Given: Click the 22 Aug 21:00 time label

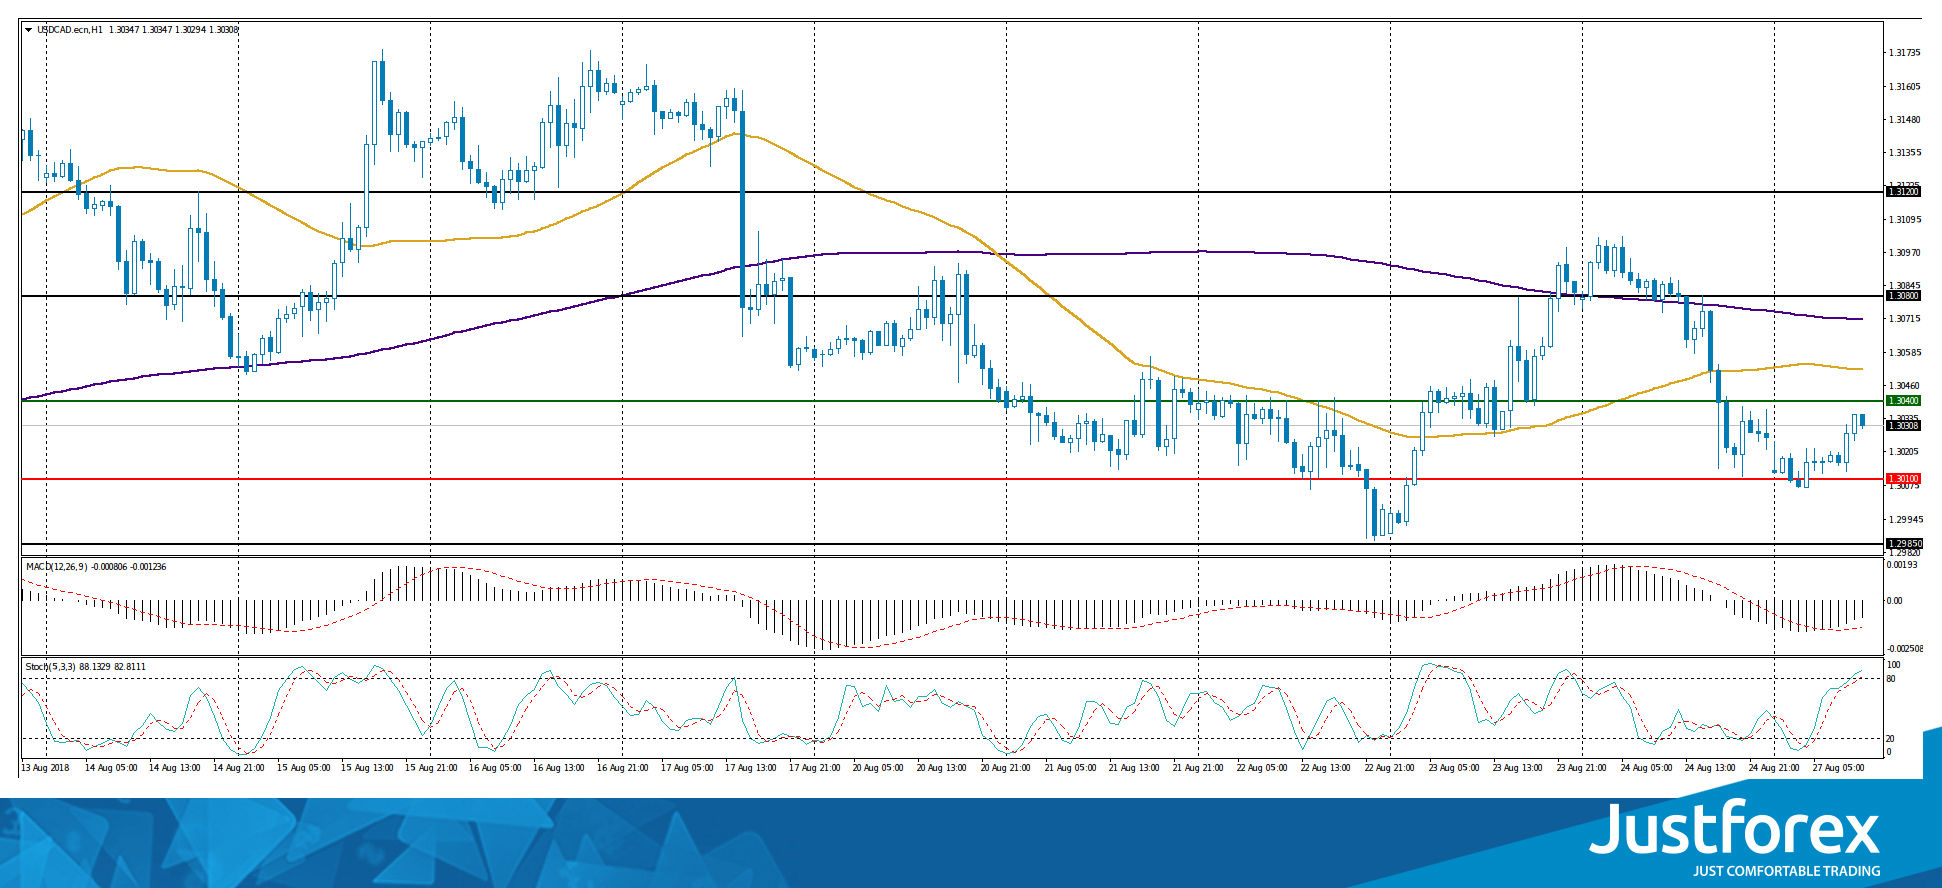Looking at the screenshot, I should (x=1391, y=768).
